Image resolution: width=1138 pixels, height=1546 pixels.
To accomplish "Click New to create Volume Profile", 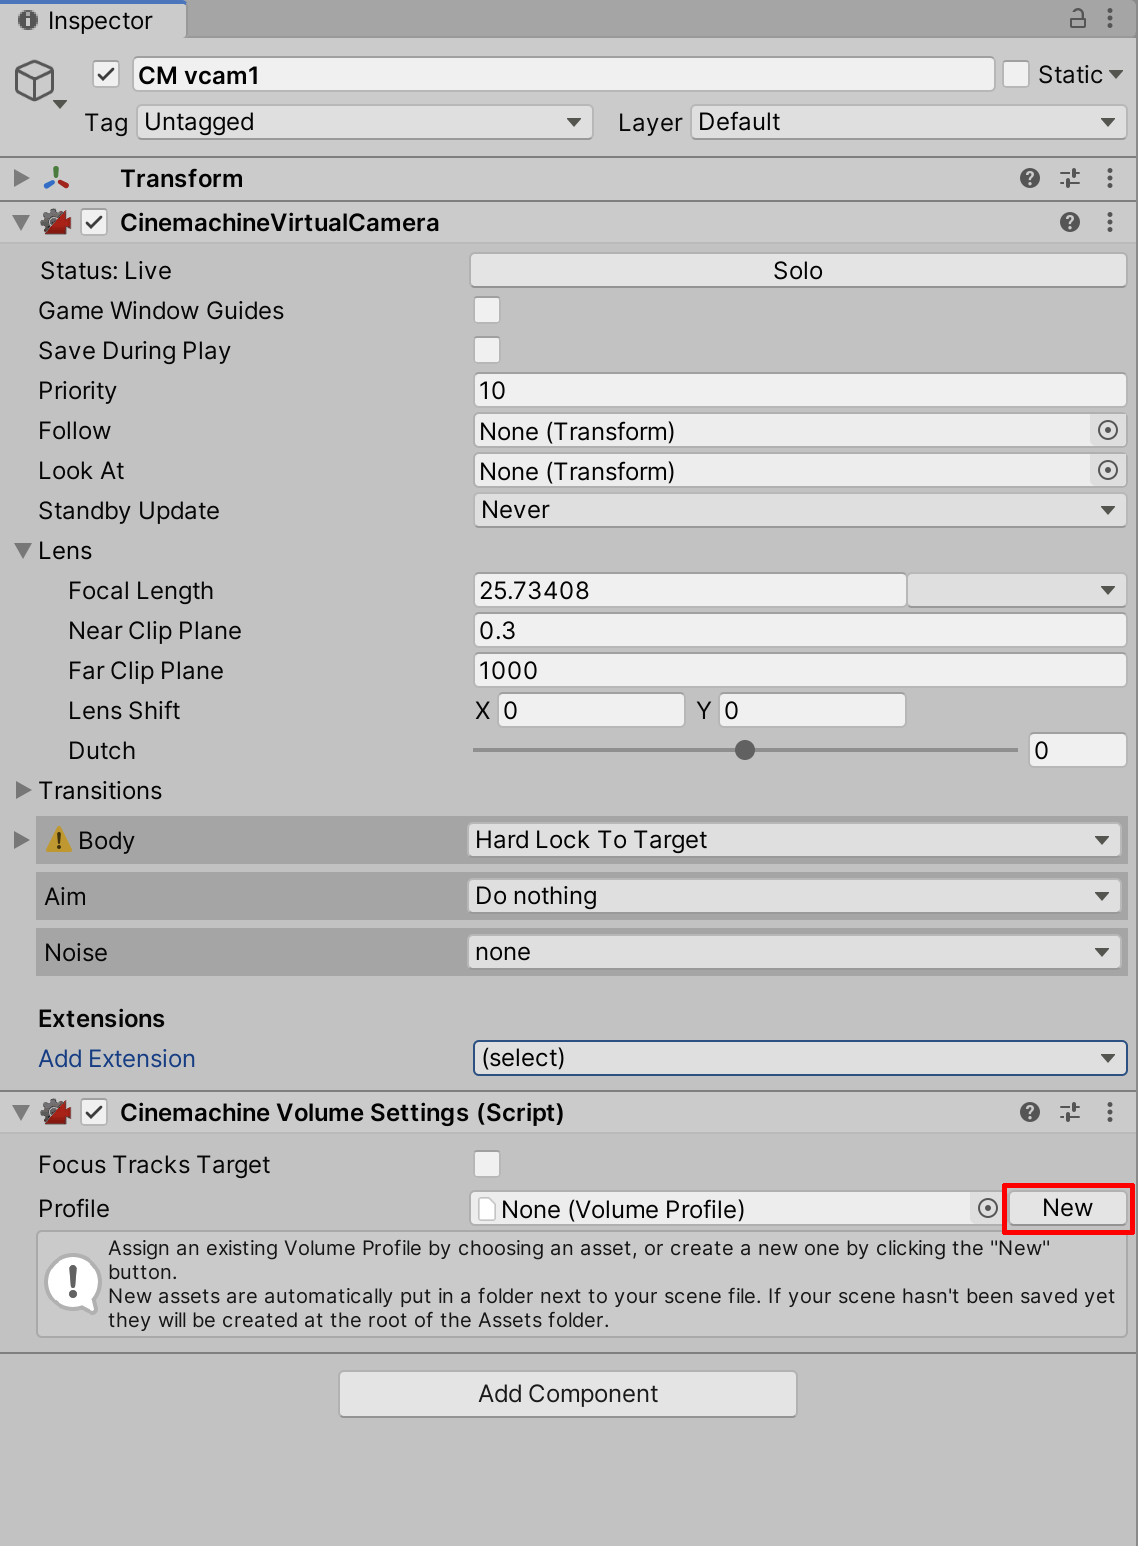I will pyautogui.click(x=1067, y=1208).
